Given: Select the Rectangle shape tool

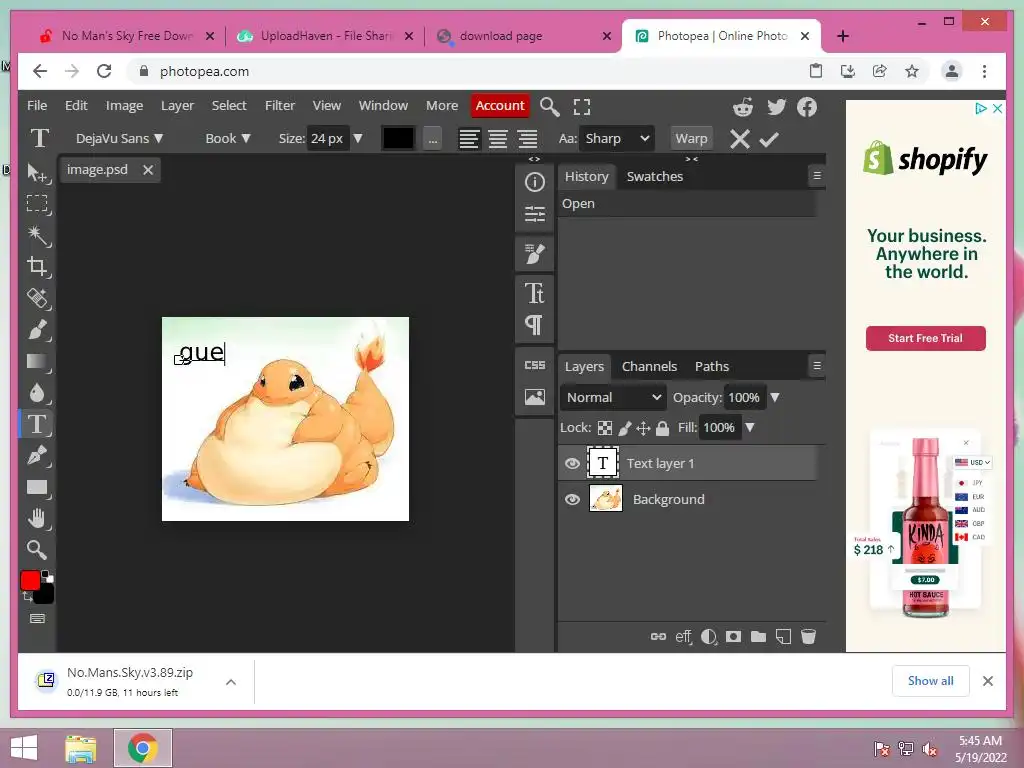Looking at the screenshot, I should pyautogui.click(x=37, y=487).
